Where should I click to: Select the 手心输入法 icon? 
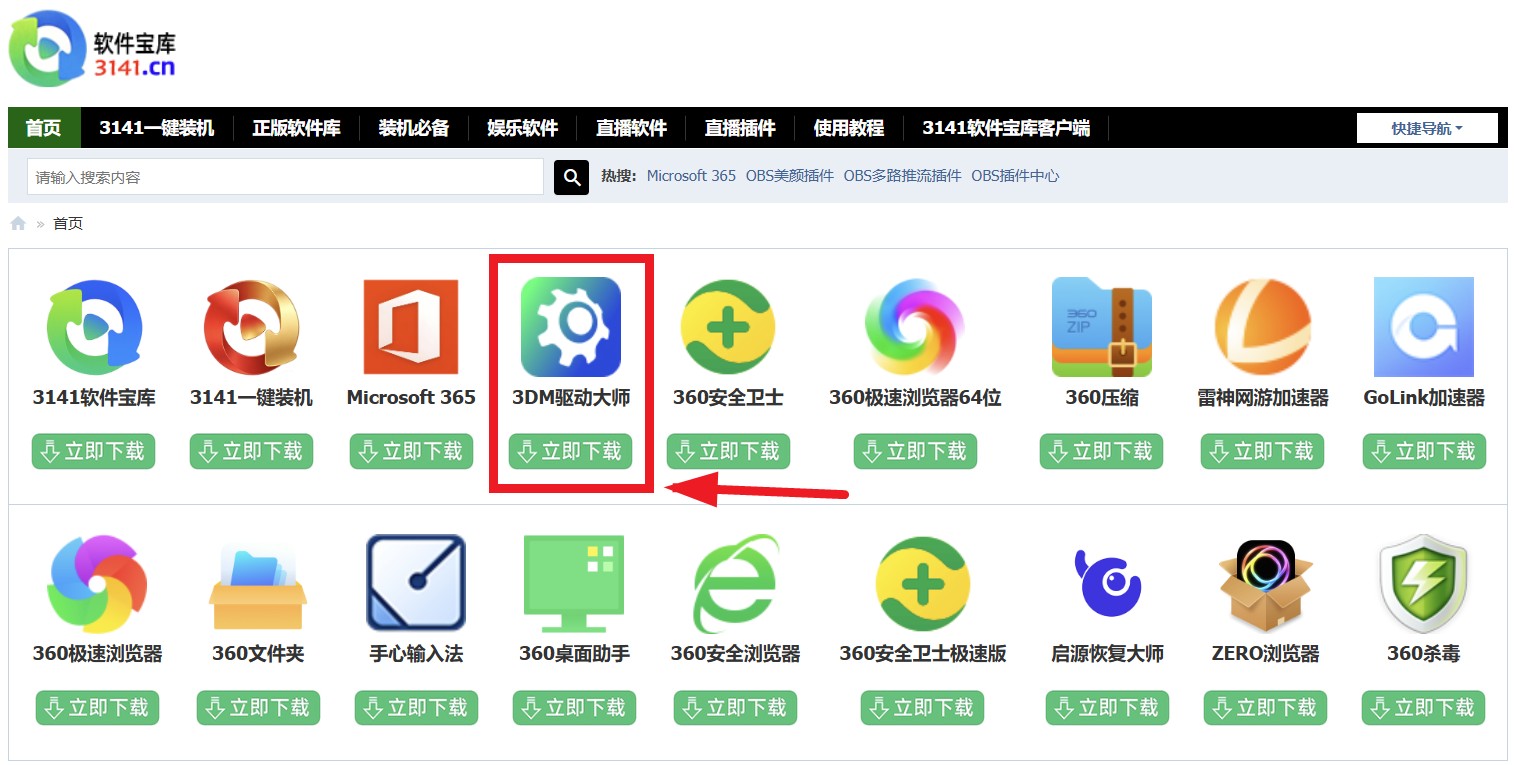pos(416,584)
